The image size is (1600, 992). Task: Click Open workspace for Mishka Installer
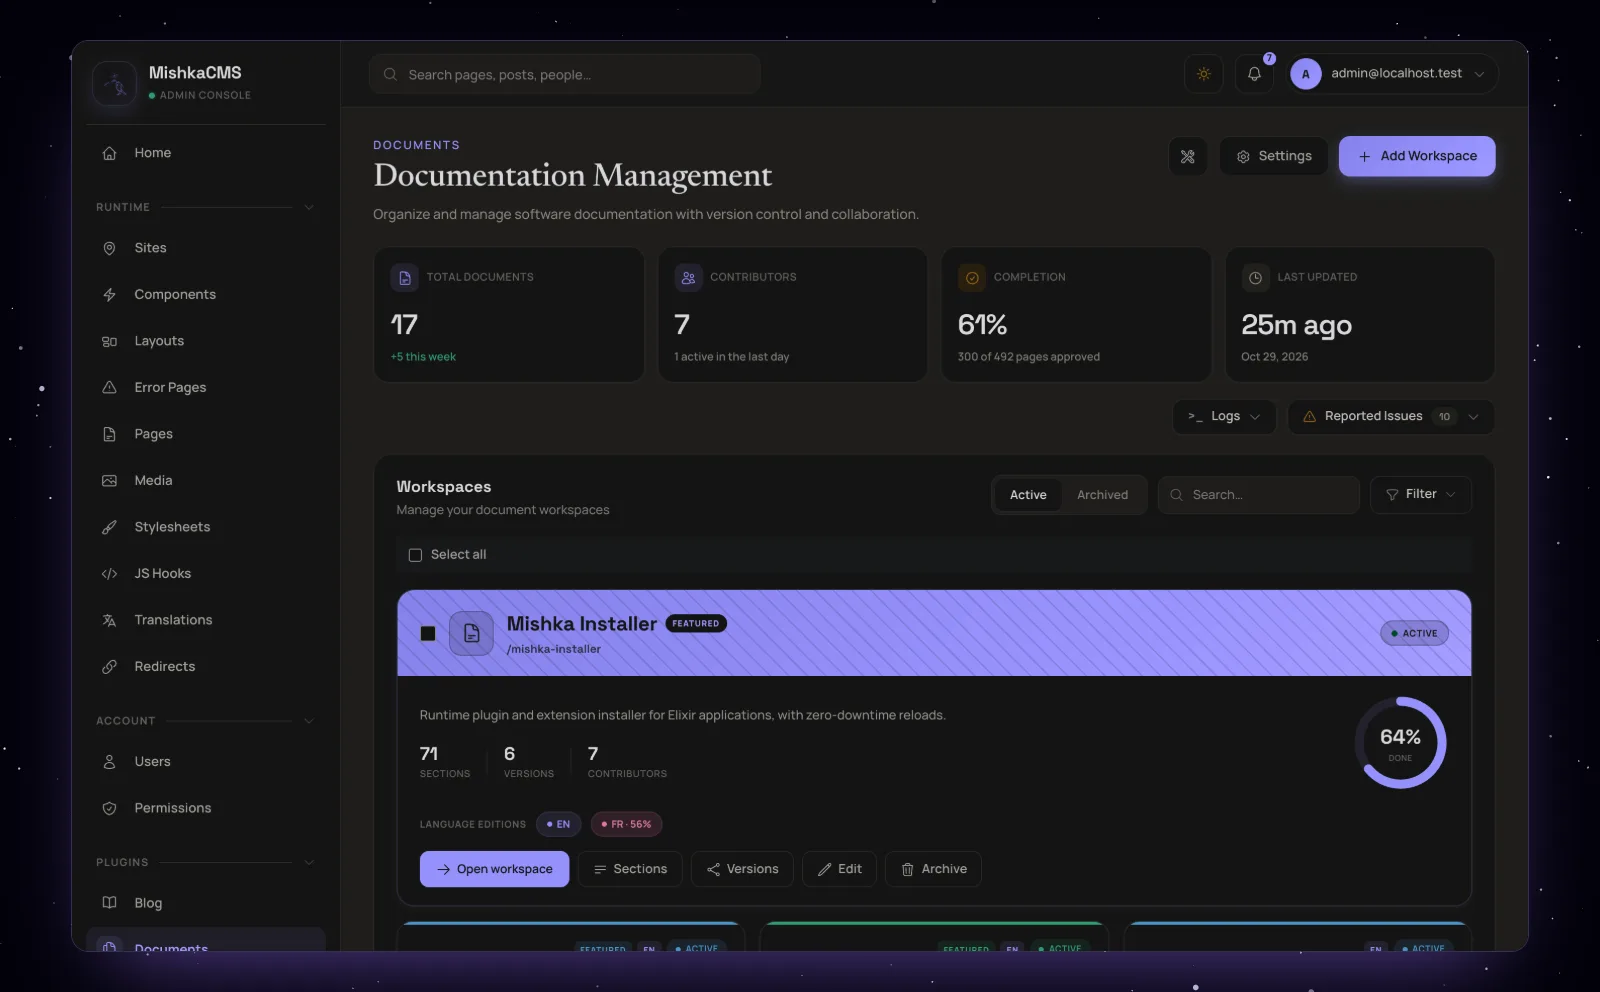[494, 869]
